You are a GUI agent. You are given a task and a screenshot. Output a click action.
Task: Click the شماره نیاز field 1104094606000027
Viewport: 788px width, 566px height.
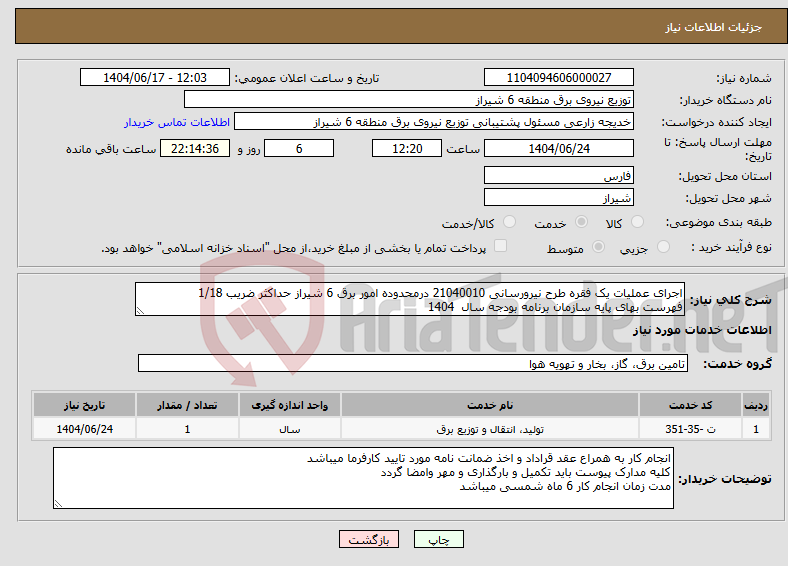point(559,77)
